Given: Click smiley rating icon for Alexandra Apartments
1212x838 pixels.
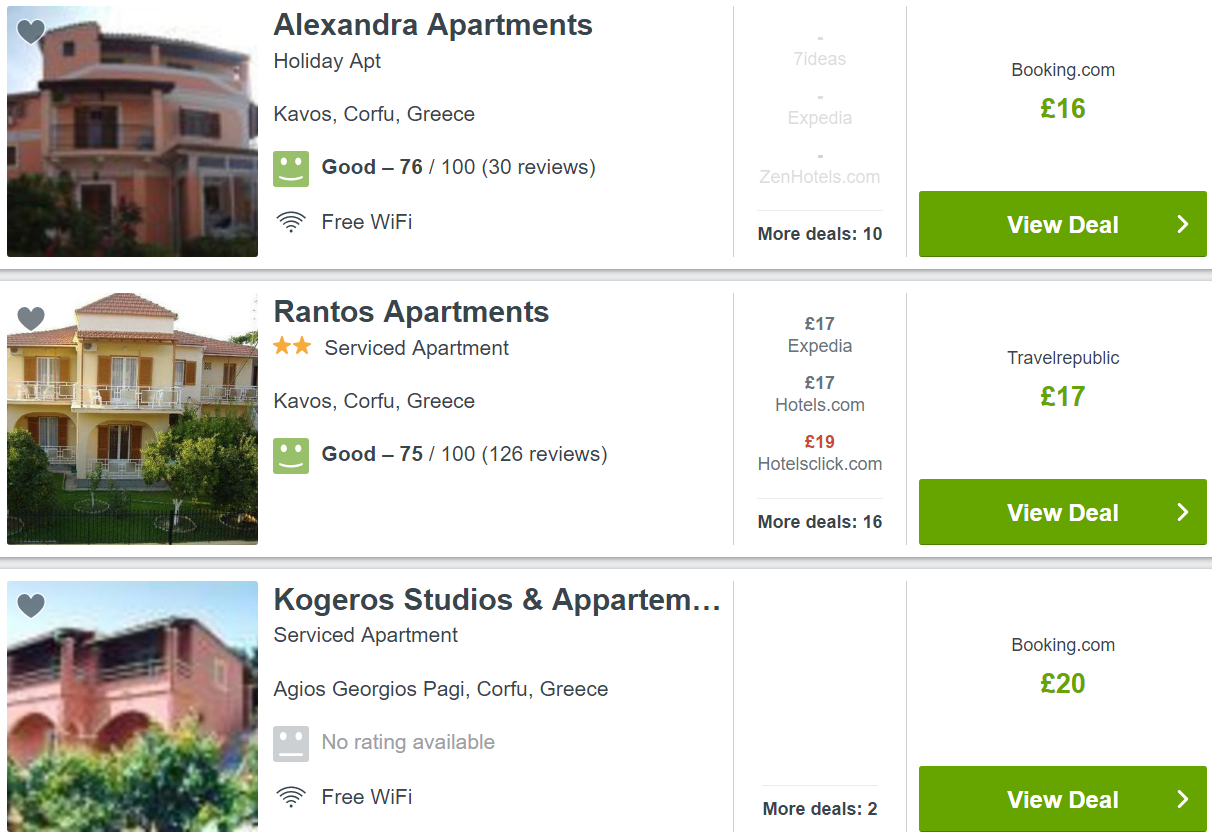Looking at the screenshot, I should coord(291,168).
